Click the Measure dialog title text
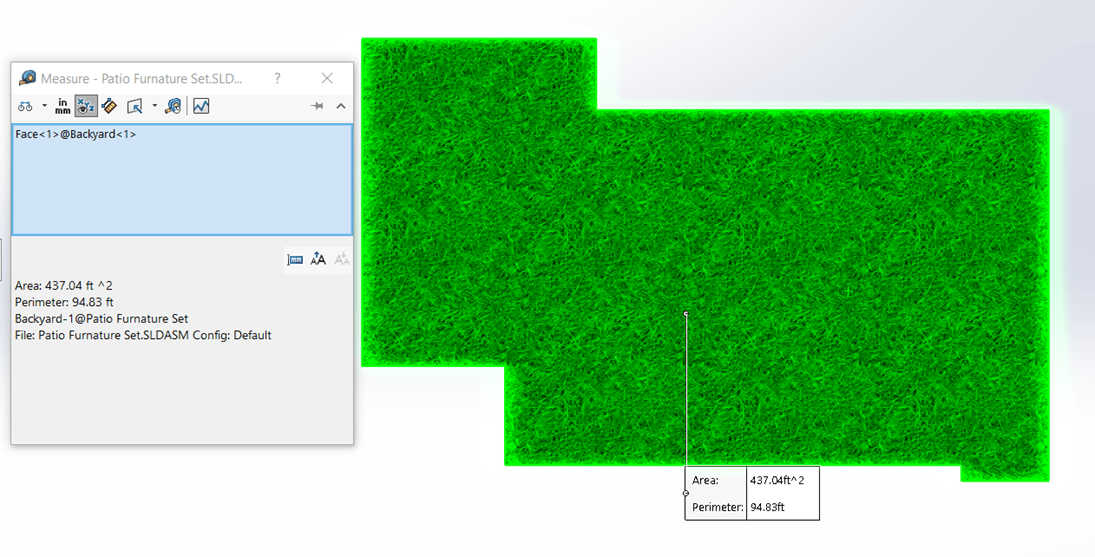The height and width of the screenshot is (557, 1095). point(141,79)
